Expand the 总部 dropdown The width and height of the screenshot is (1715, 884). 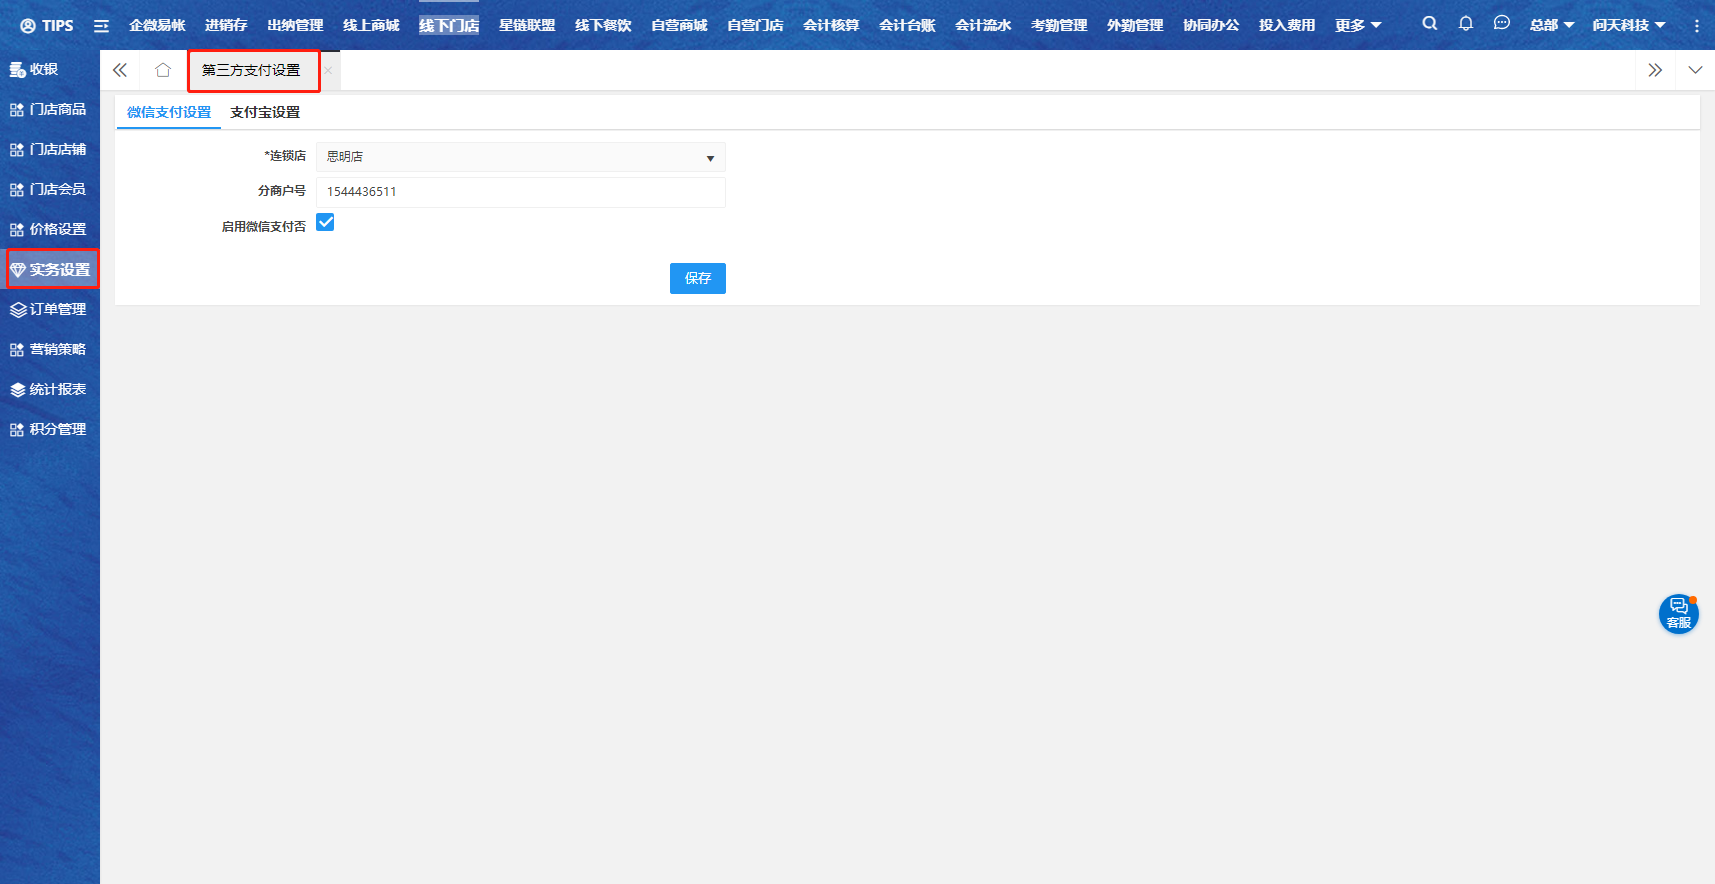click(1551, 25)
